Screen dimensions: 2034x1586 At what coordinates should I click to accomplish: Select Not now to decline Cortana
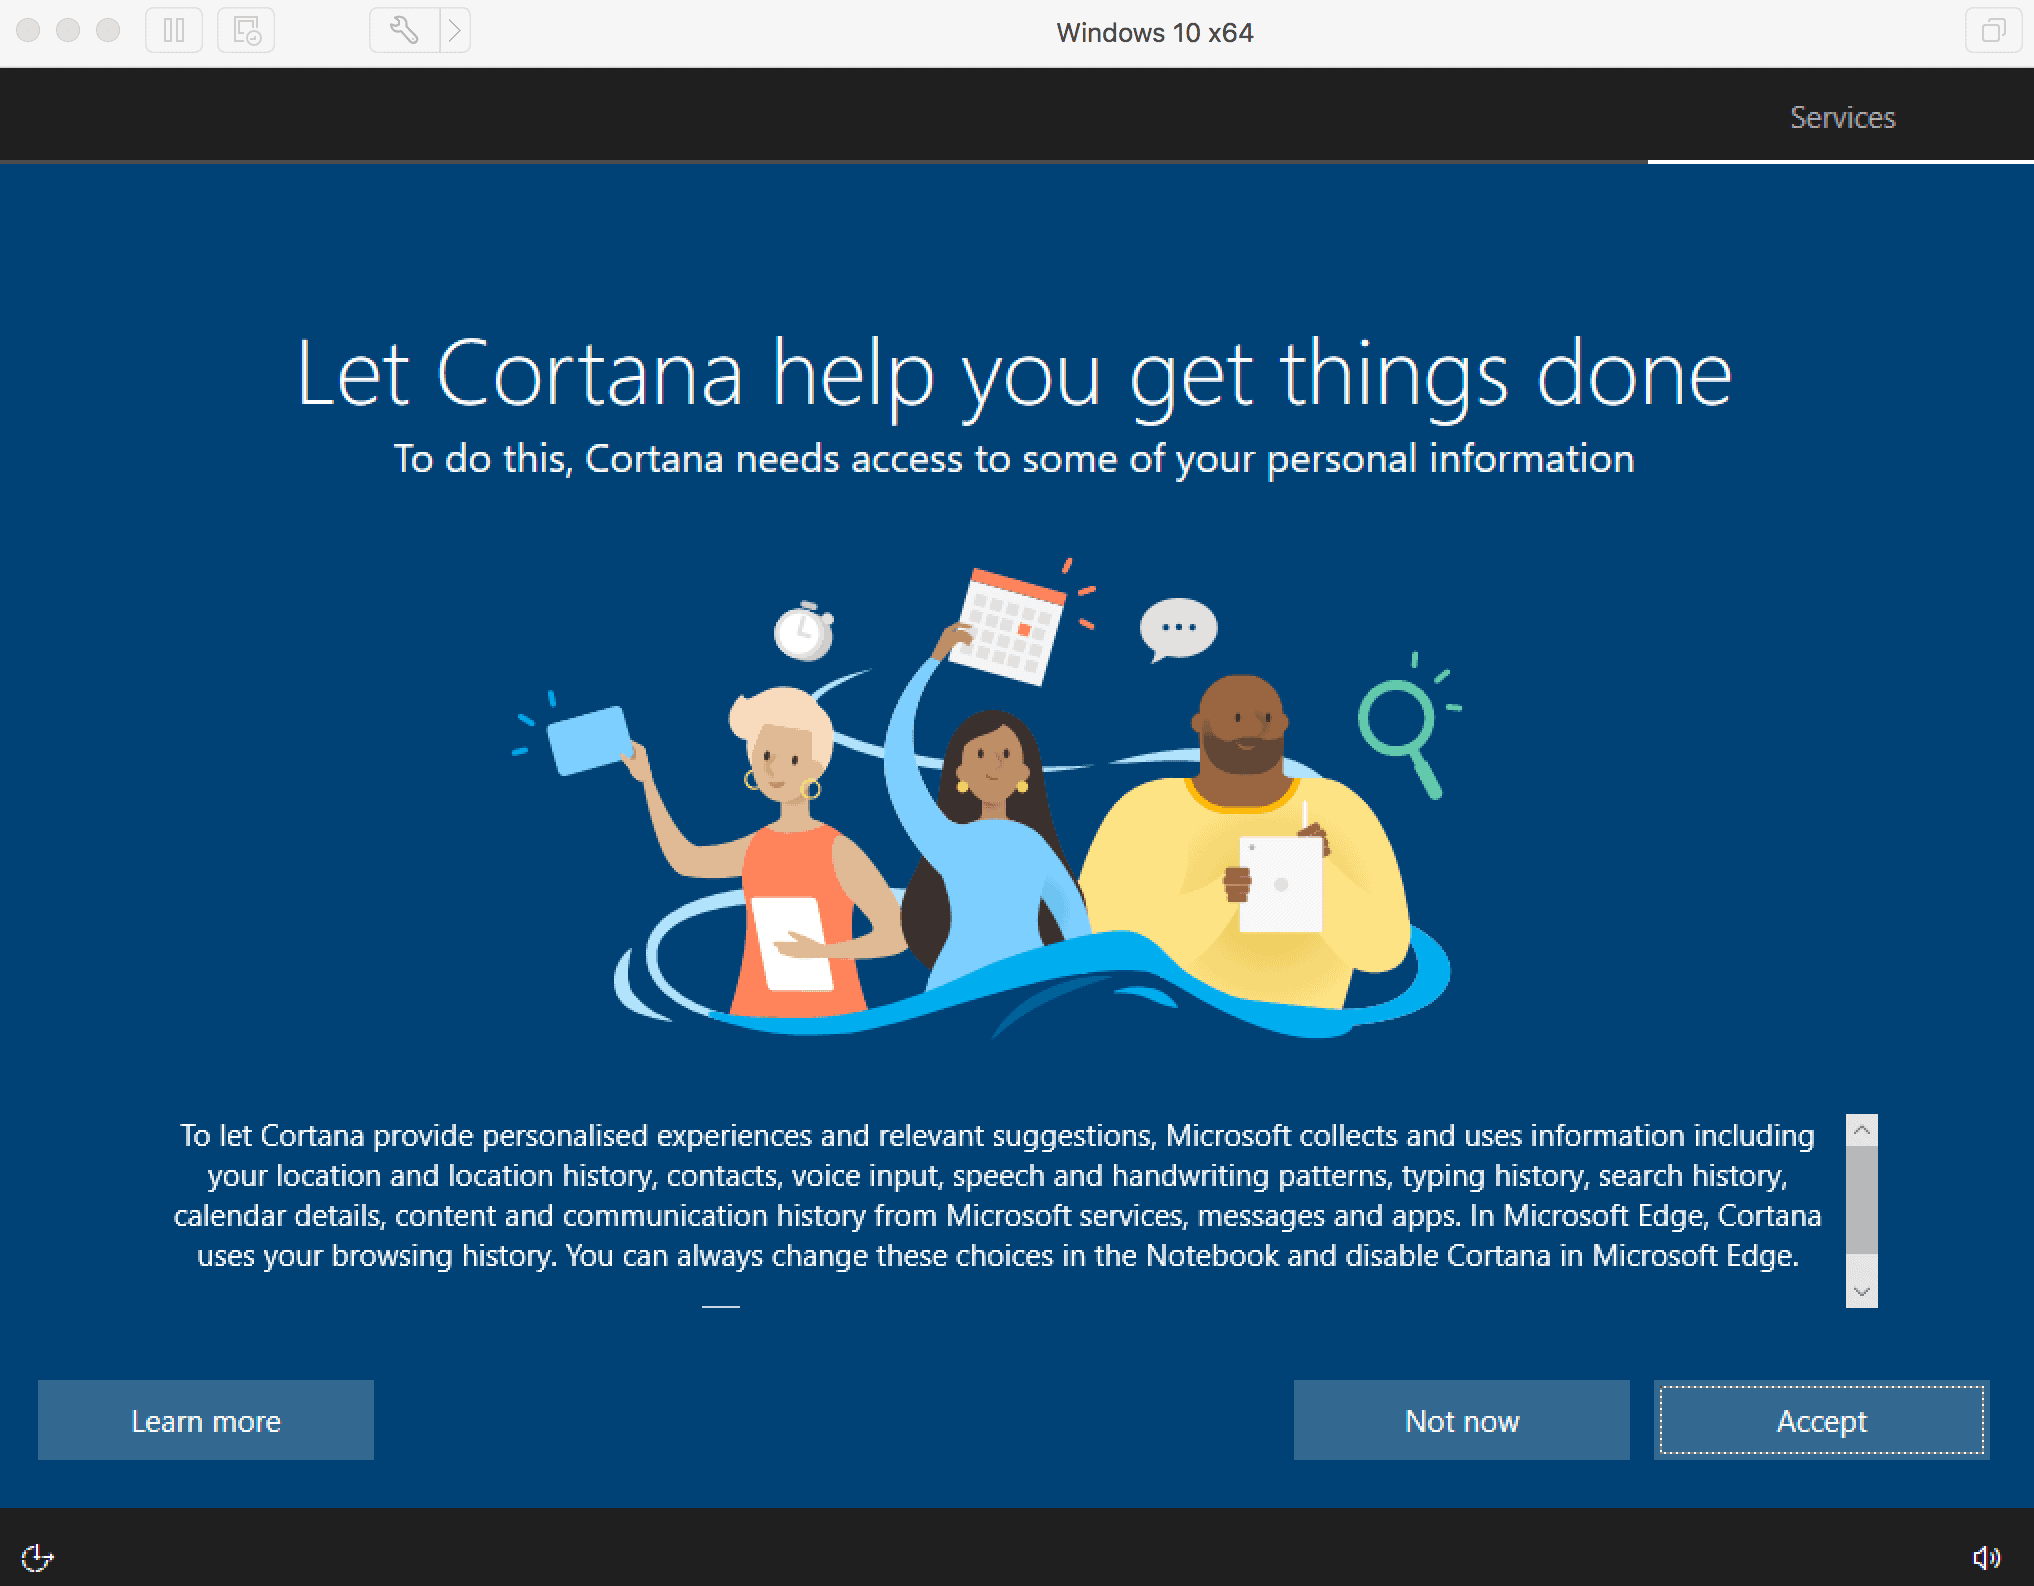(1461, 1419)
